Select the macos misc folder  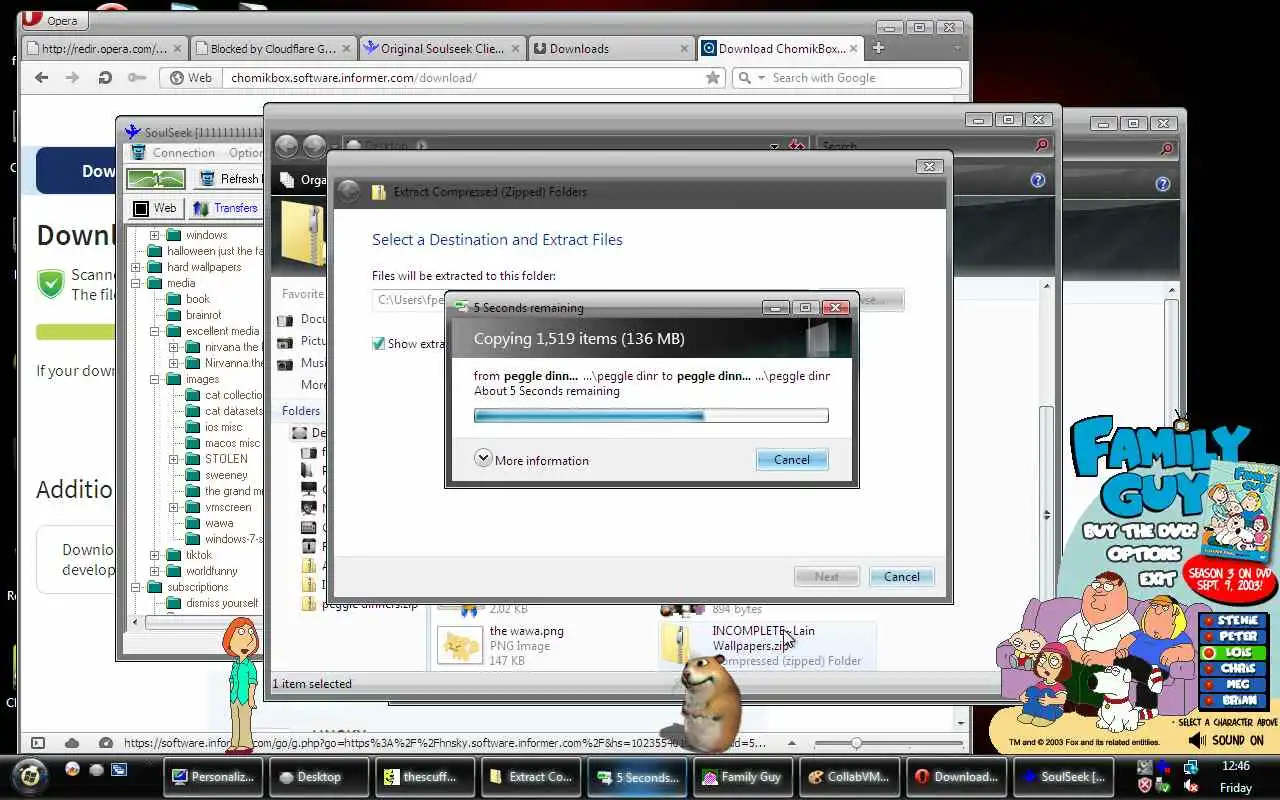pos(232,443)
